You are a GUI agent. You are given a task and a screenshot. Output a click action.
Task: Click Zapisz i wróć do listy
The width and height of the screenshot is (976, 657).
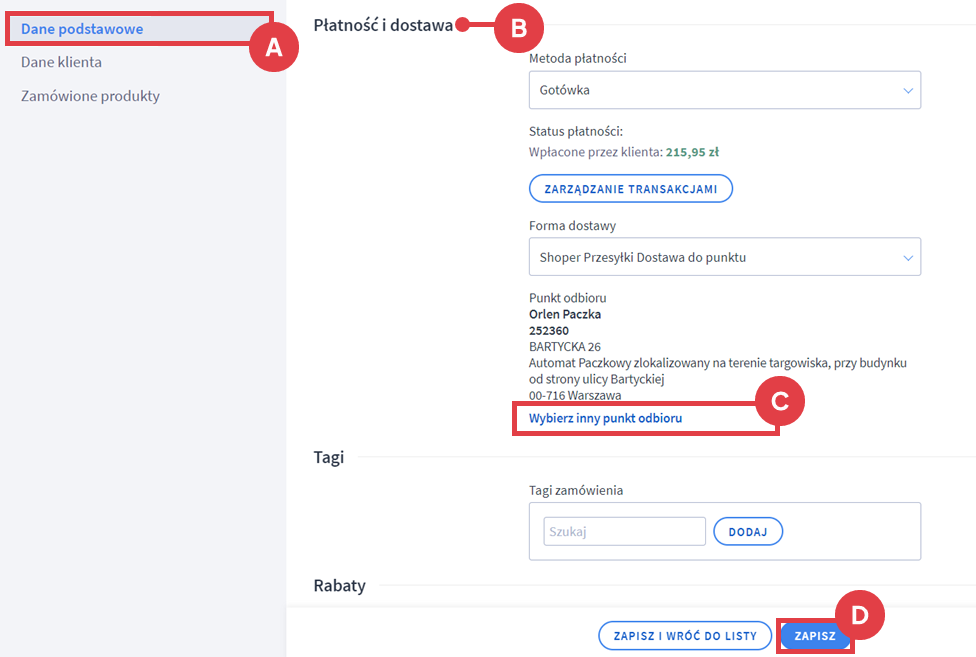coord(685,636)
